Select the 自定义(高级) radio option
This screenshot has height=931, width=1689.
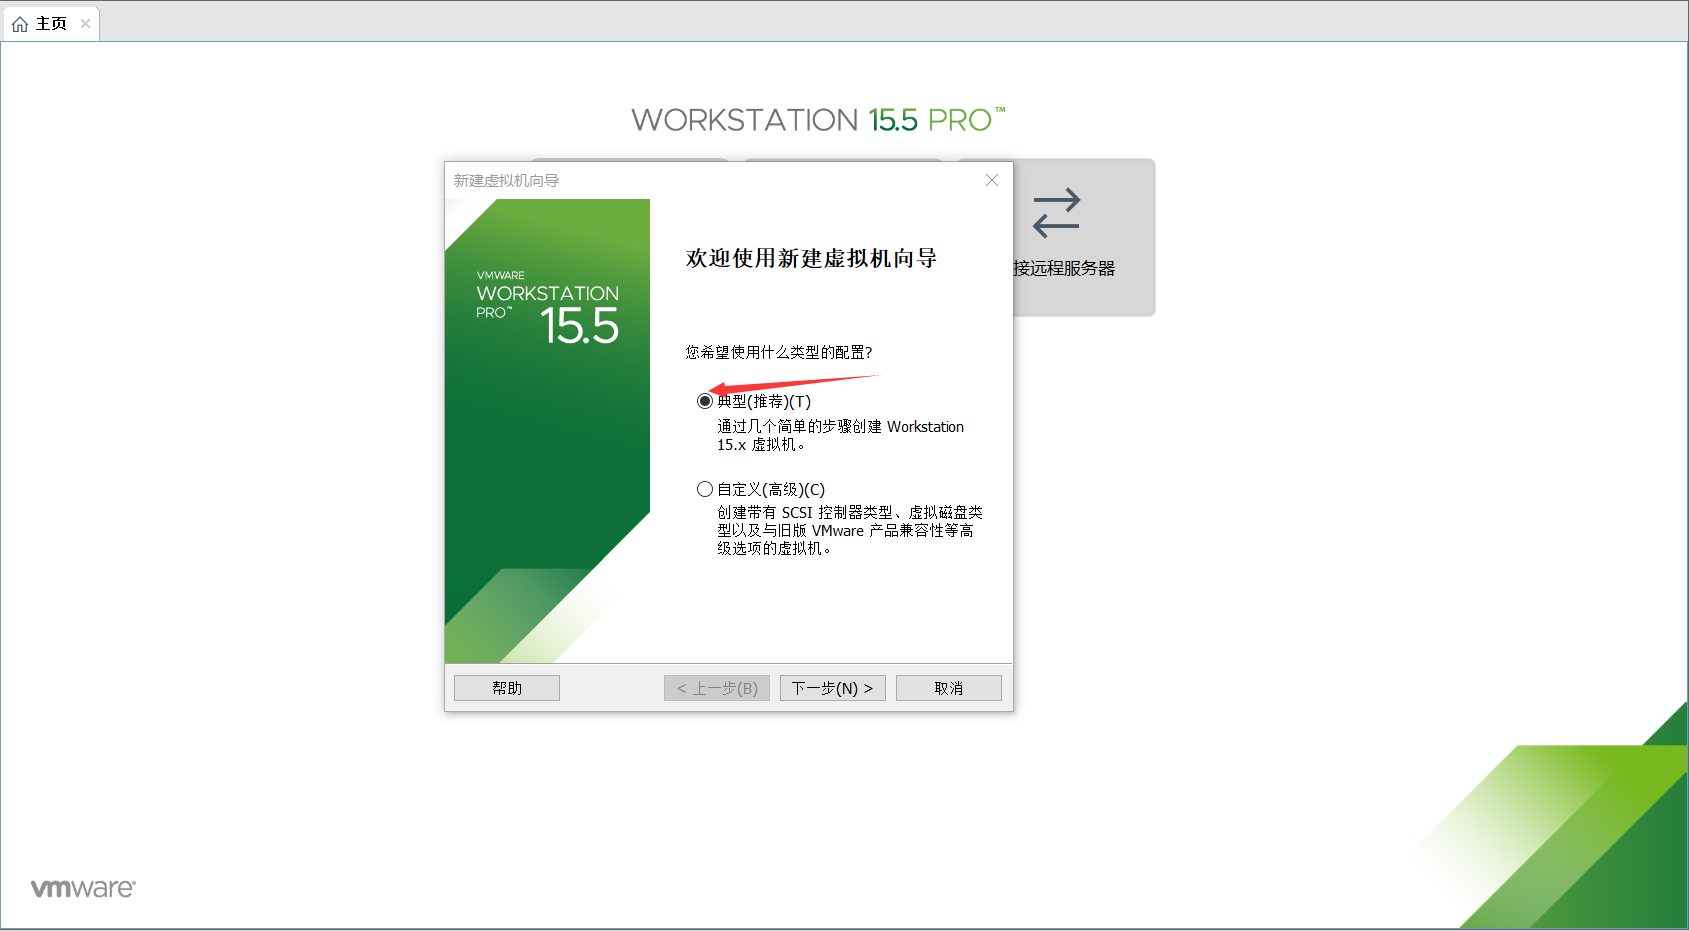(x=705, y=489)
